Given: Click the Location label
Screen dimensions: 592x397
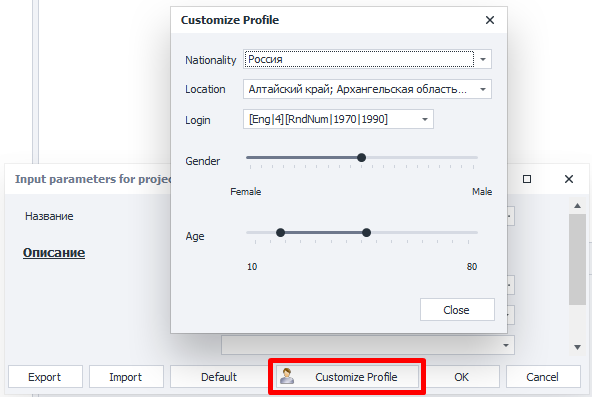Looking at the screenshot, I should click(x=205, y=89).
